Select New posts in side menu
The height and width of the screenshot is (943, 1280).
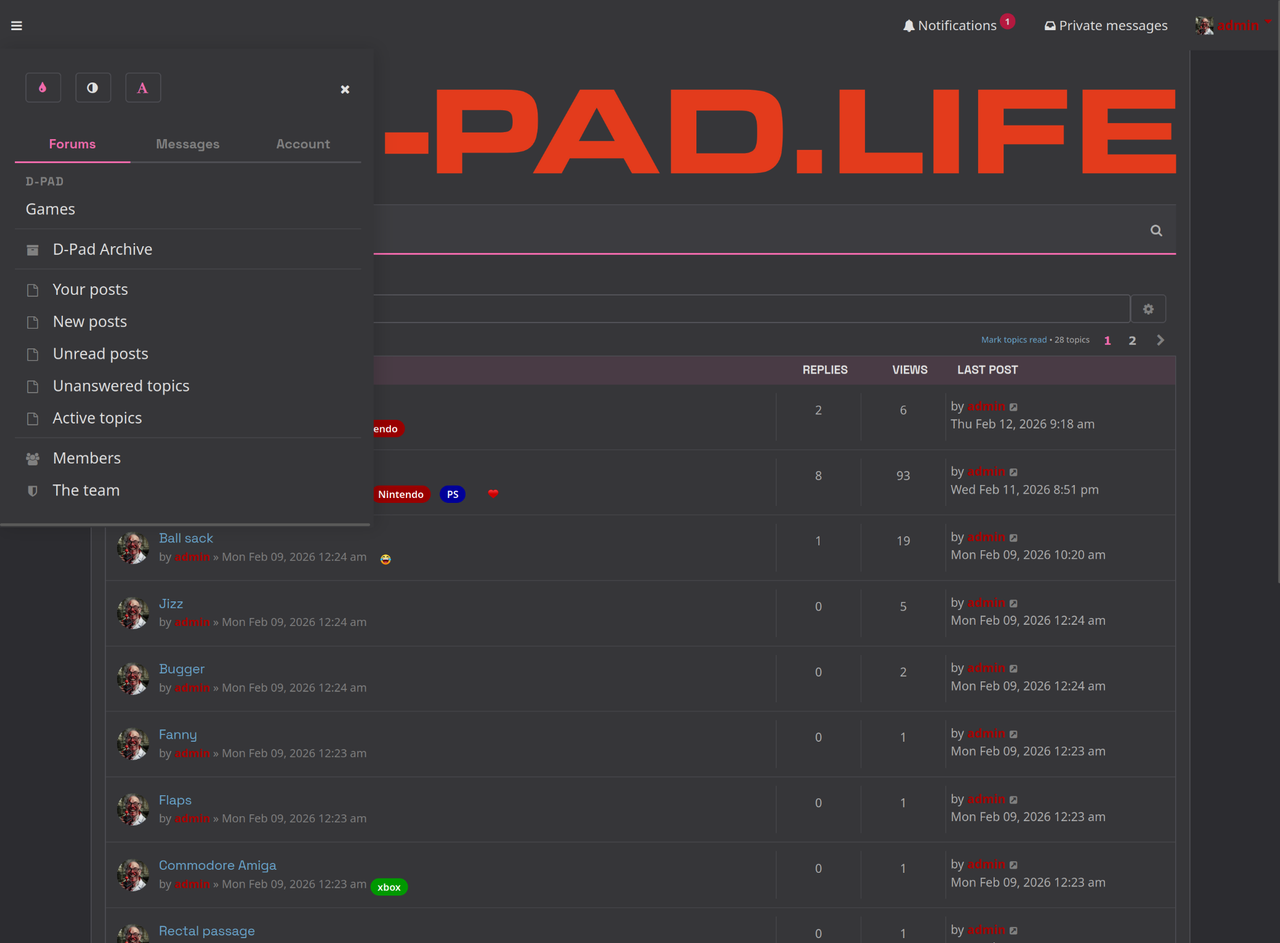(90, 321)
